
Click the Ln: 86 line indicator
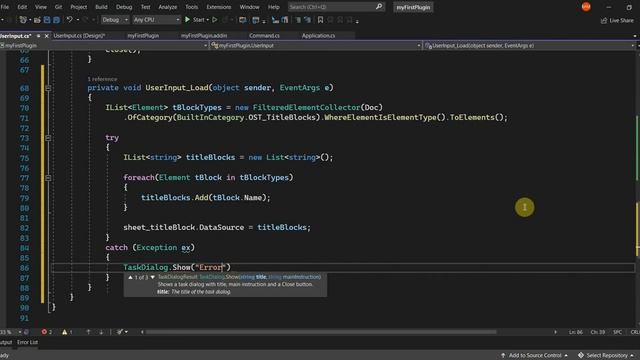[576, 332]
